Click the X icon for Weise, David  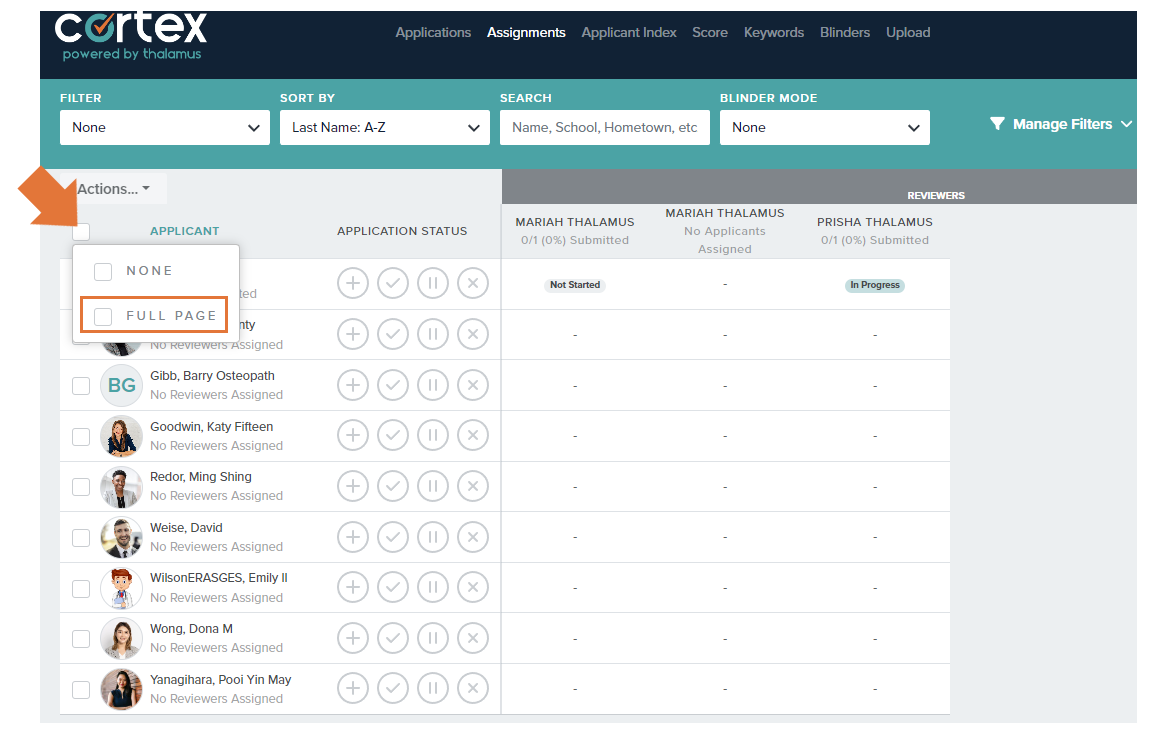473,536
